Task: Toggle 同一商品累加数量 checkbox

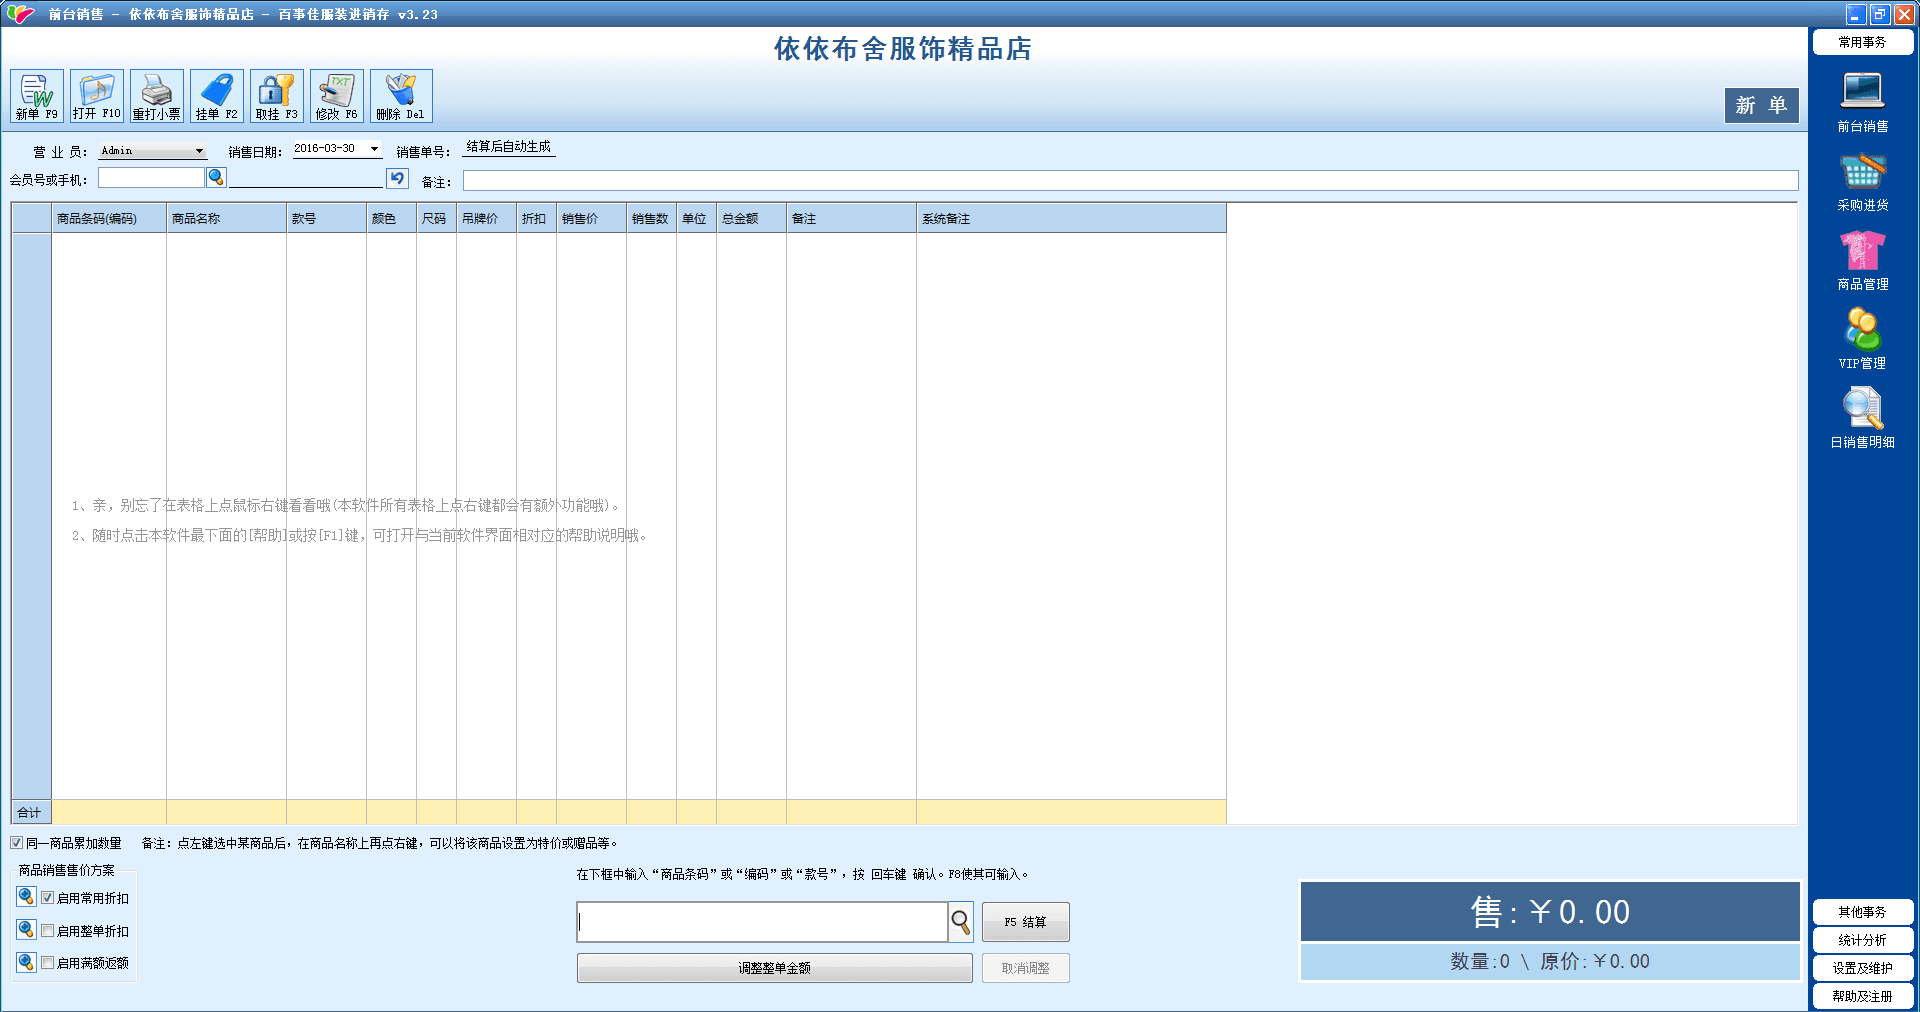Action: click(17, 843)
